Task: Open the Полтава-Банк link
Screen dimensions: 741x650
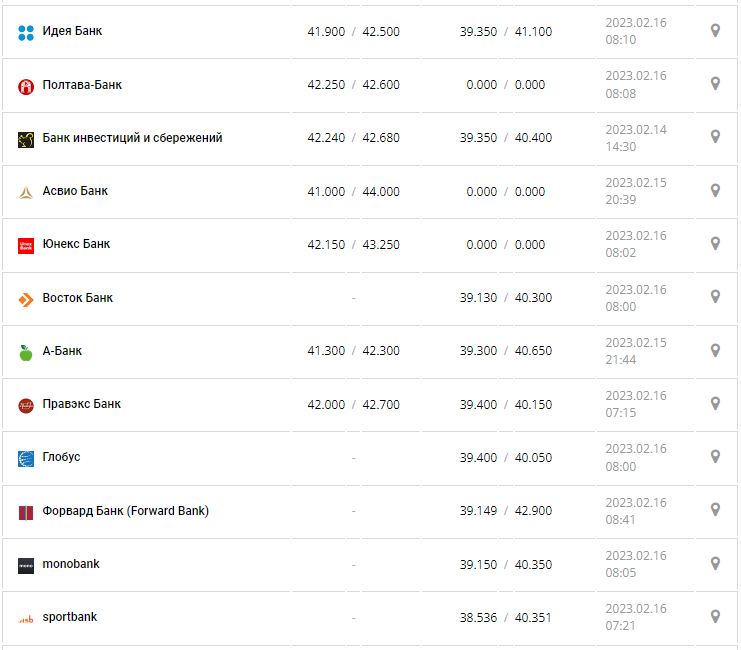Action: pos(82,85)
